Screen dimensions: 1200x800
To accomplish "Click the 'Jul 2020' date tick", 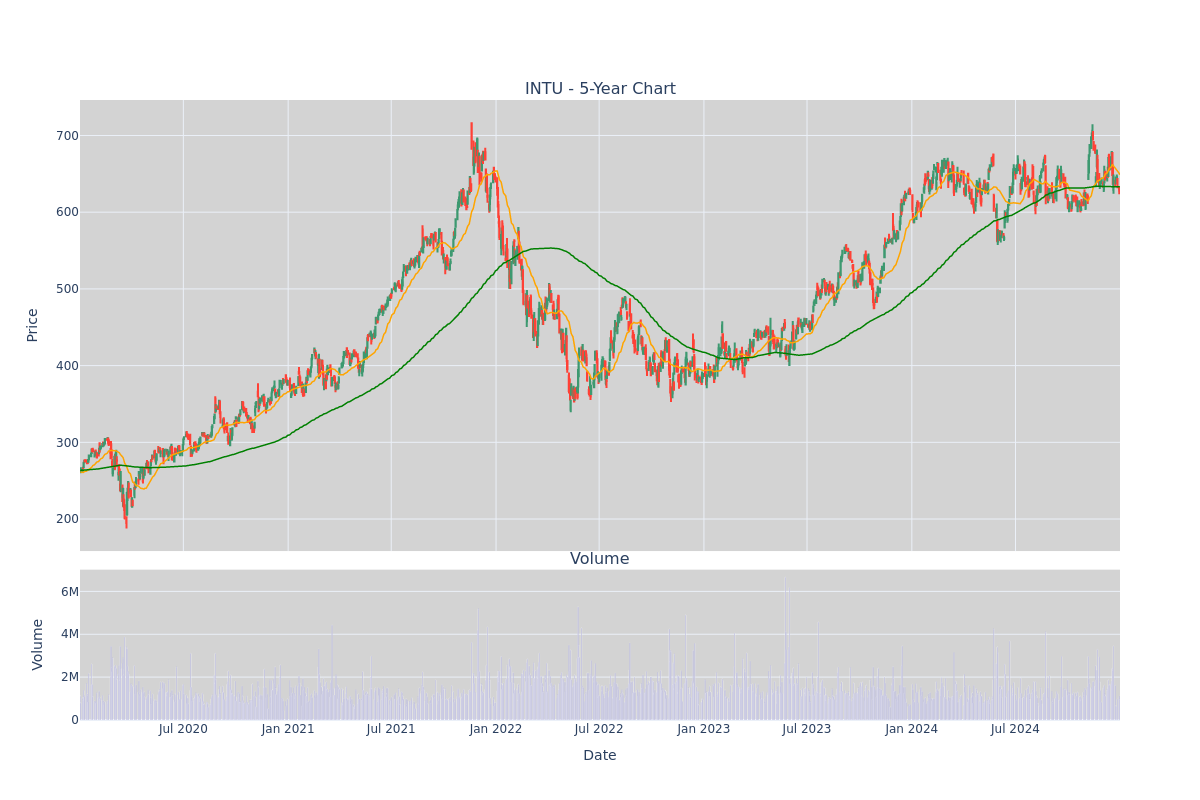I will (183, 730).
